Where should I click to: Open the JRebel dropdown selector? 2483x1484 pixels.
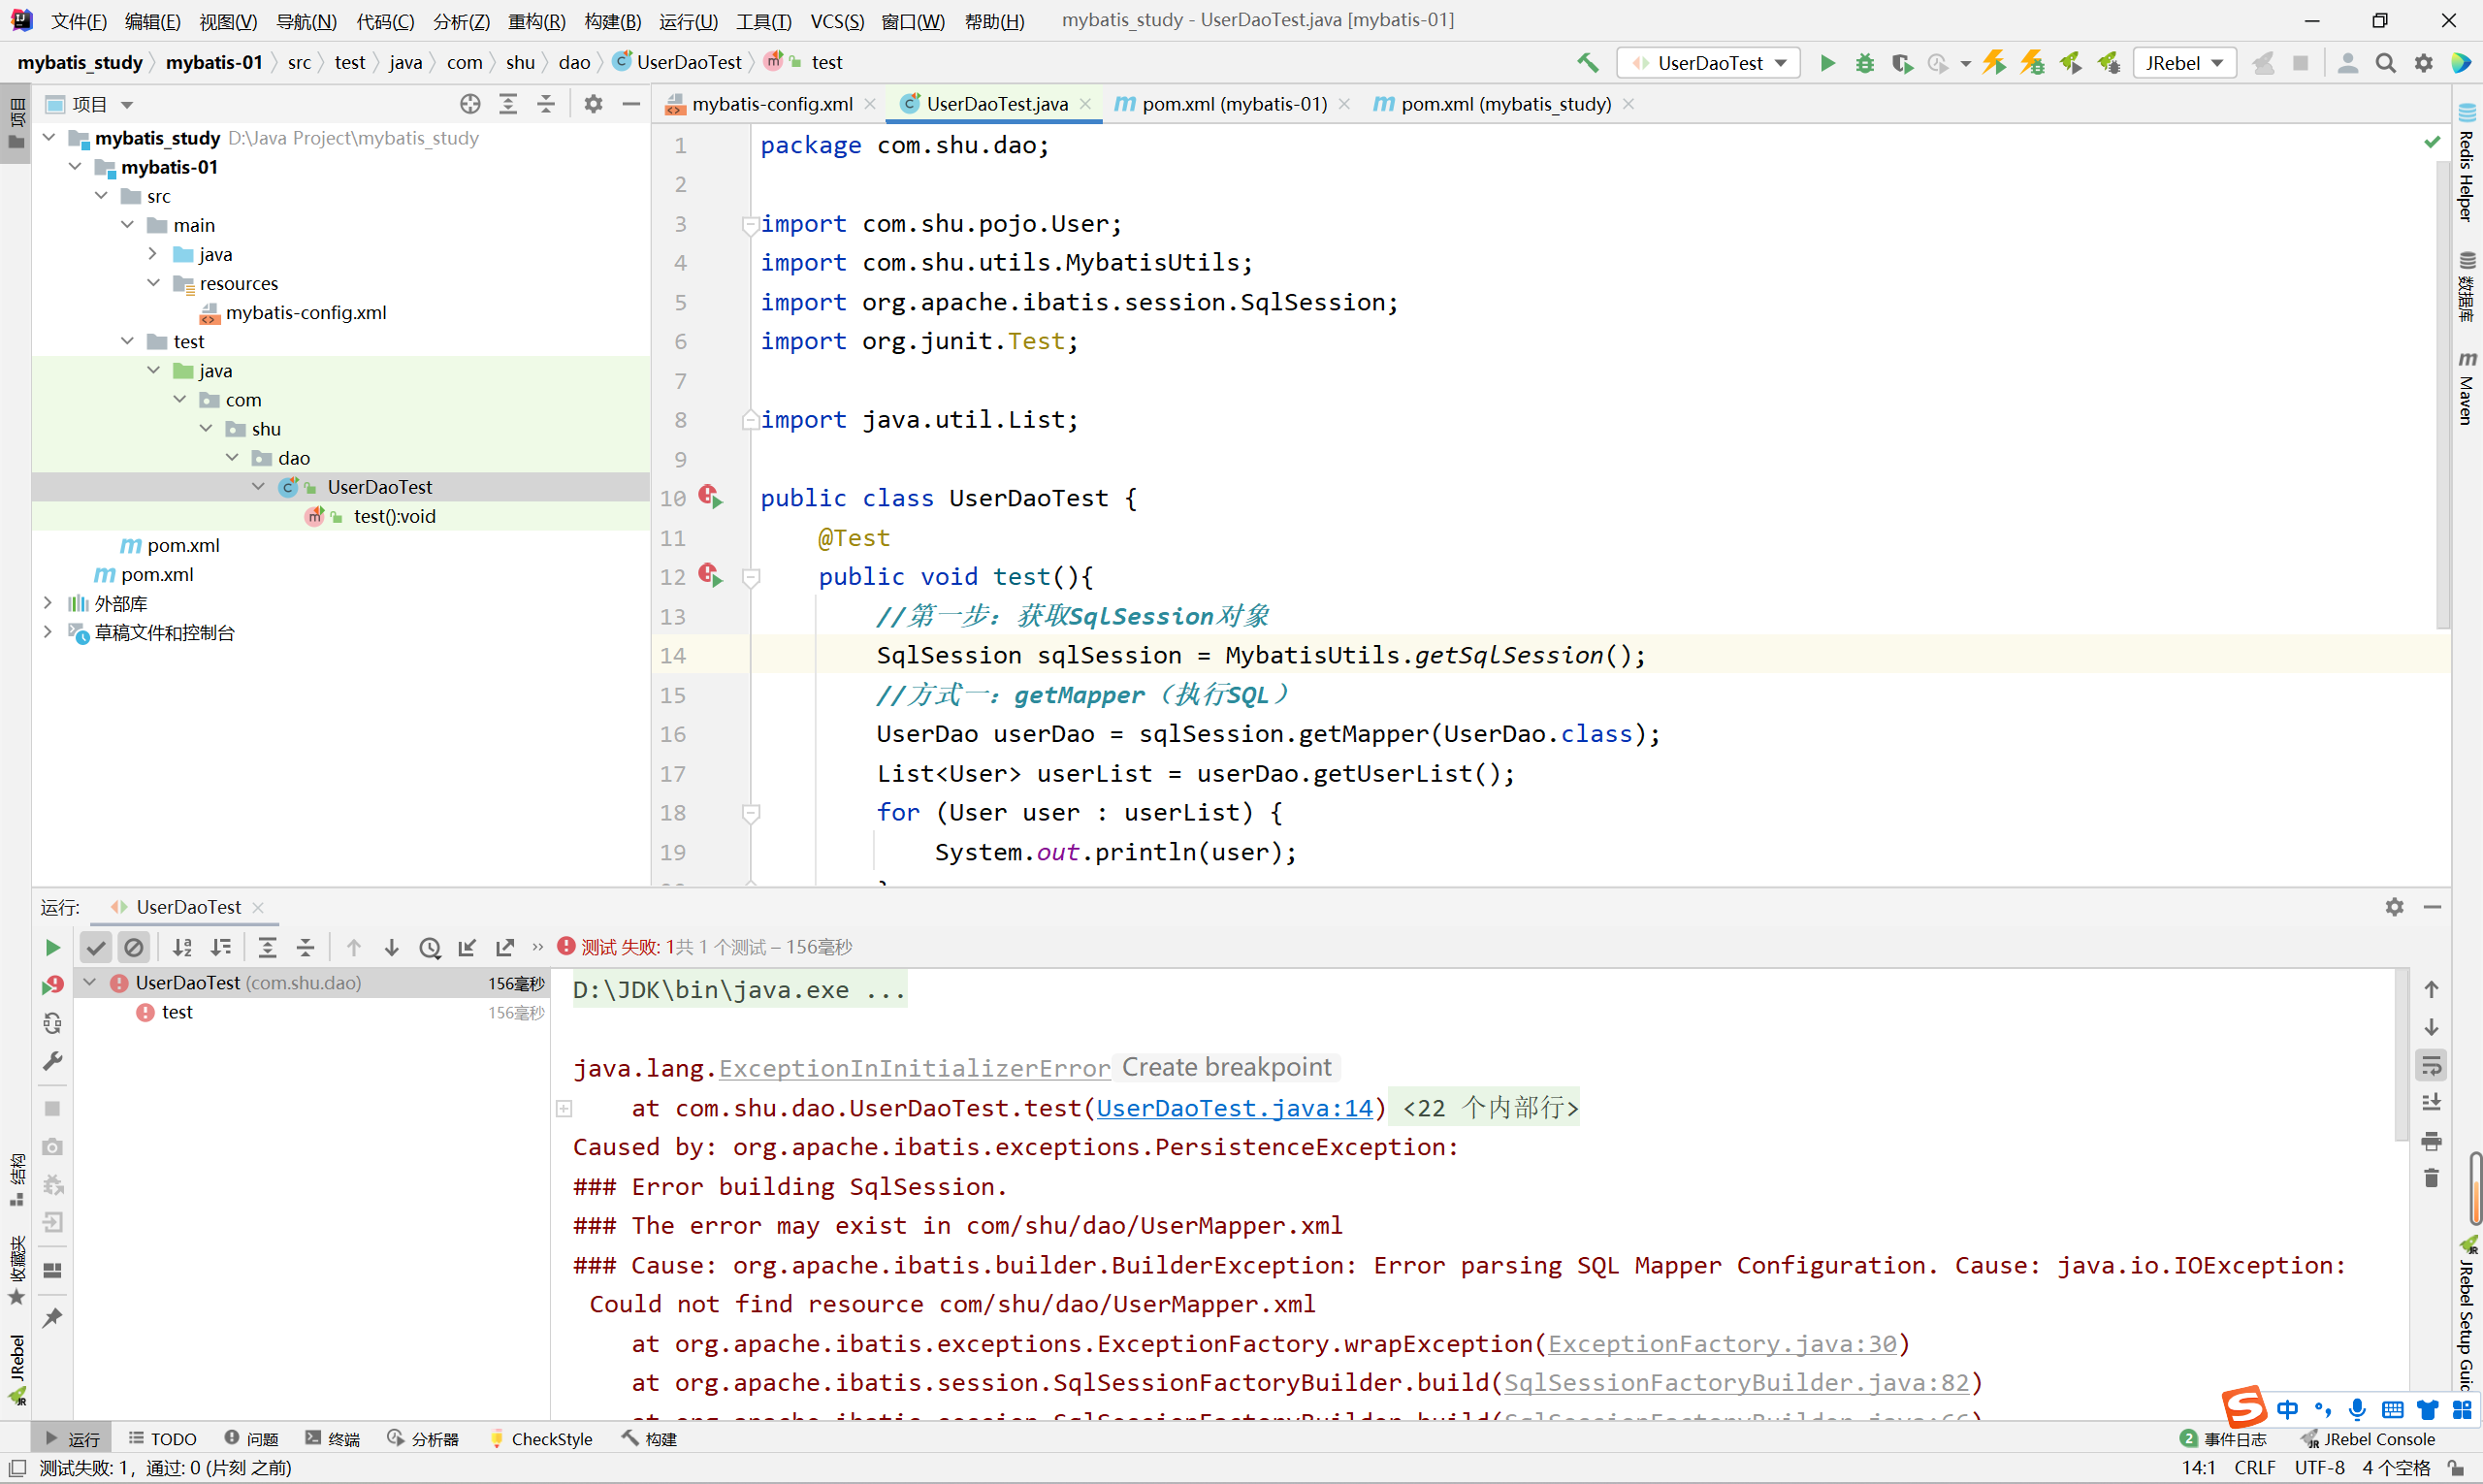[x=2184, y=63]
